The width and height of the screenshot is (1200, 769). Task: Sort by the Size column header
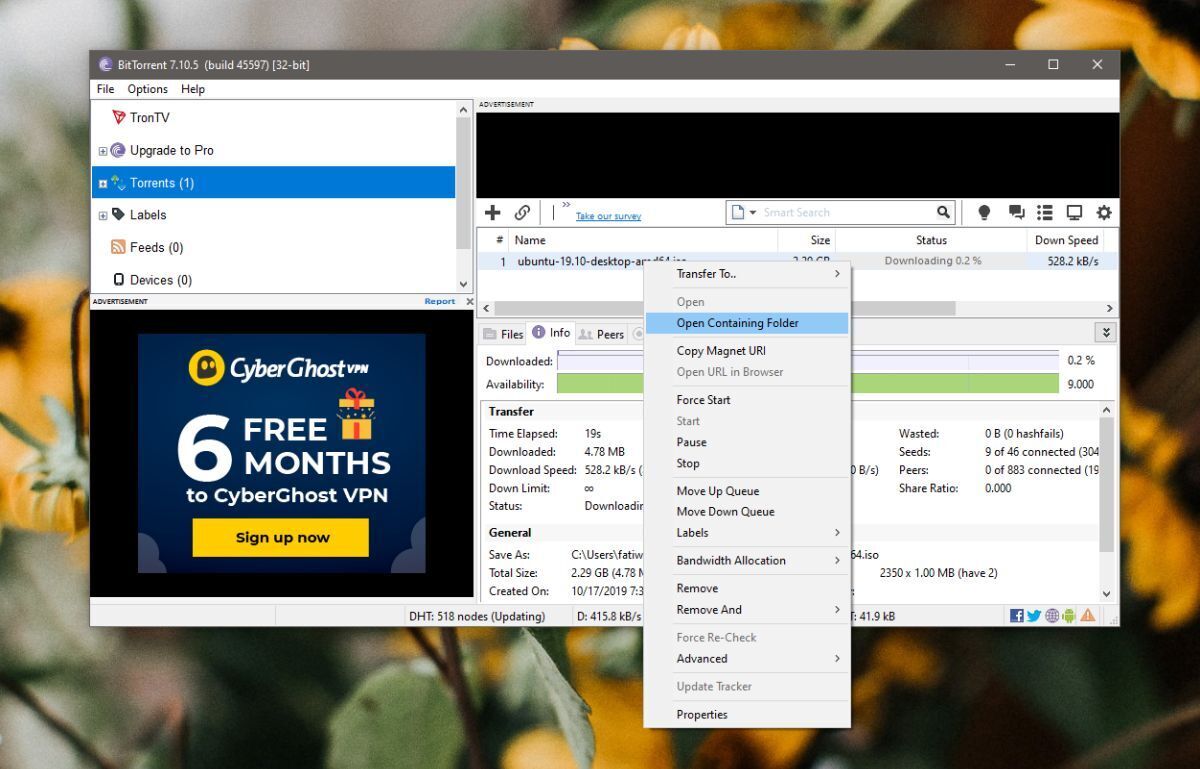tap(806, 240)
